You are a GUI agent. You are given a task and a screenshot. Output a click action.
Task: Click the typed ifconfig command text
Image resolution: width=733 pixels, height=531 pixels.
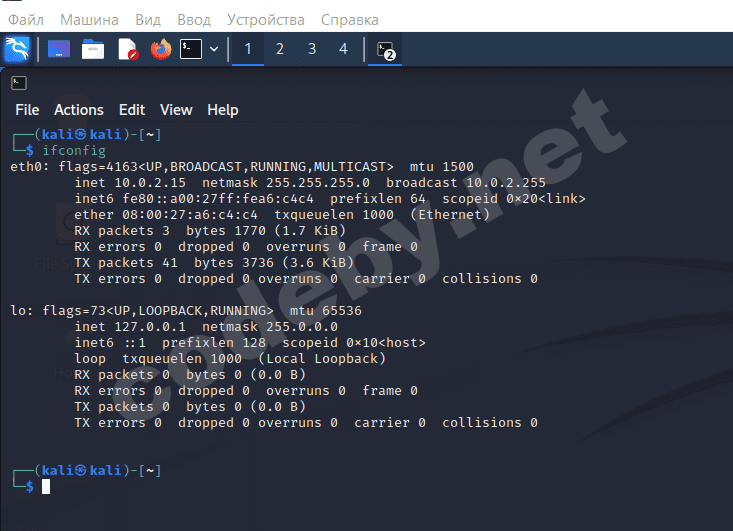coord(74,151)
